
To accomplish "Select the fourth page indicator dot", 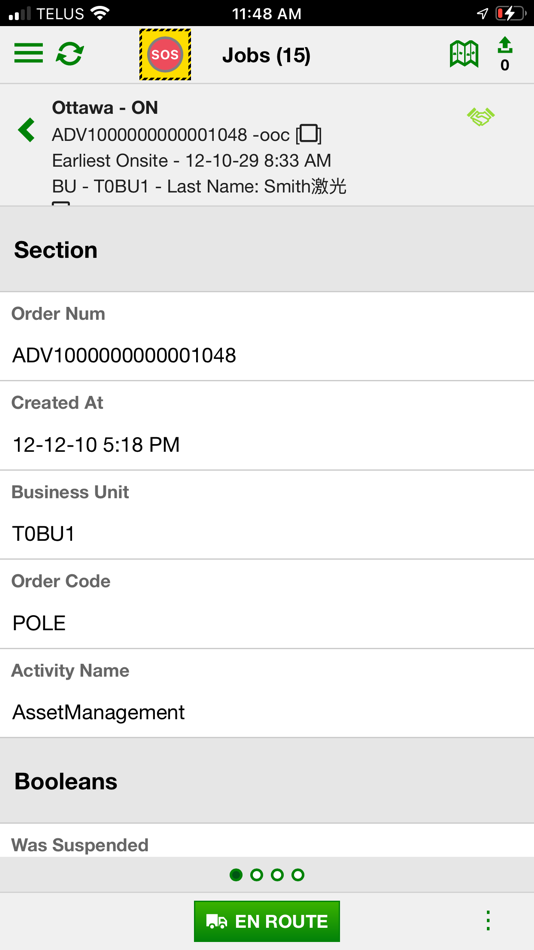I will [298, 874].
